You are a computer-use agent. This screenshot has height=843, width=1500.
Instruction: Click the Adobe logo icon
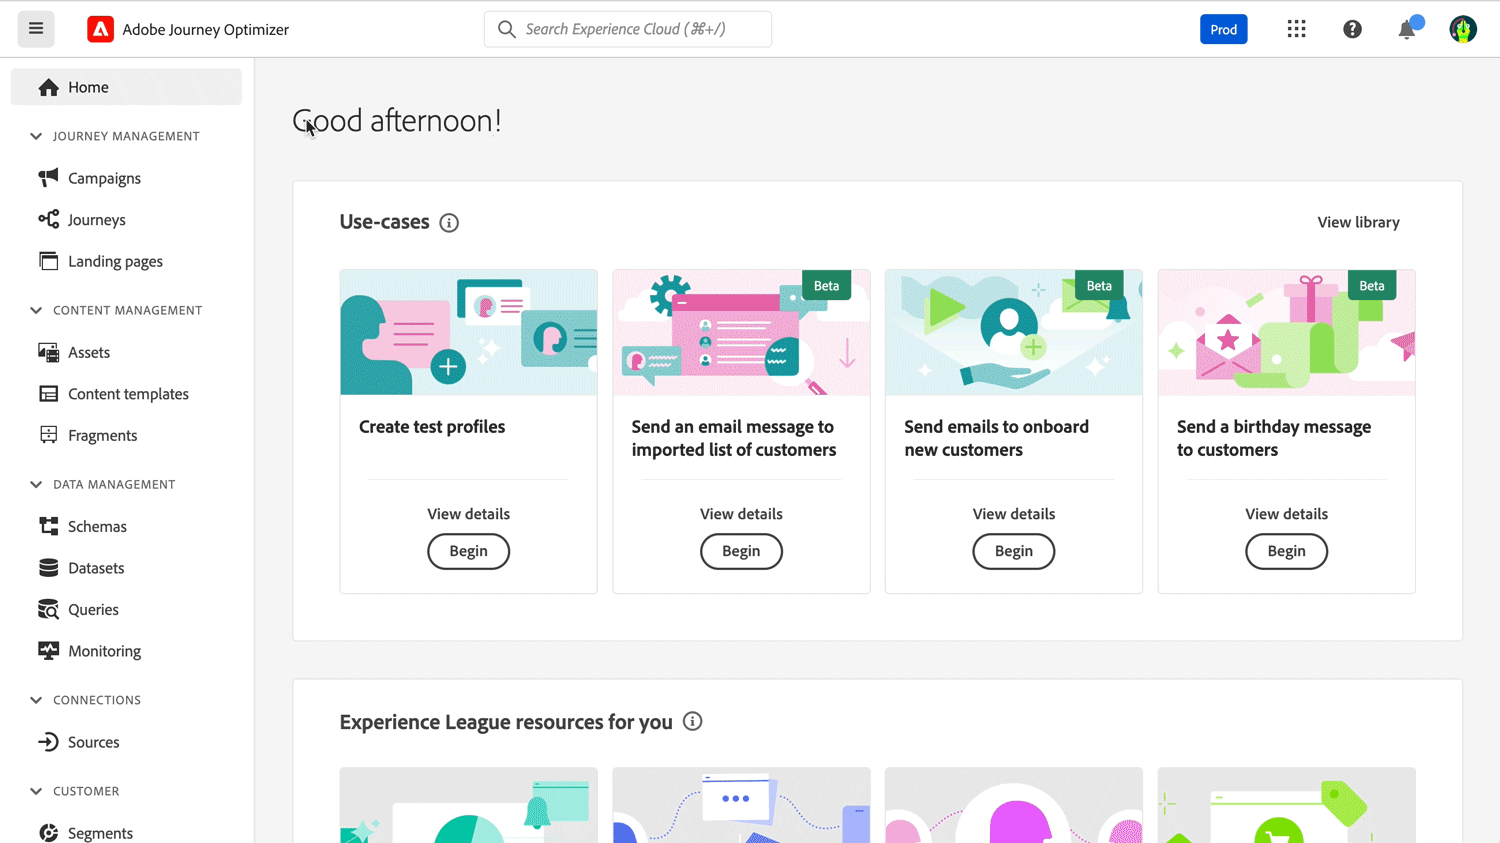pos(100,29)
